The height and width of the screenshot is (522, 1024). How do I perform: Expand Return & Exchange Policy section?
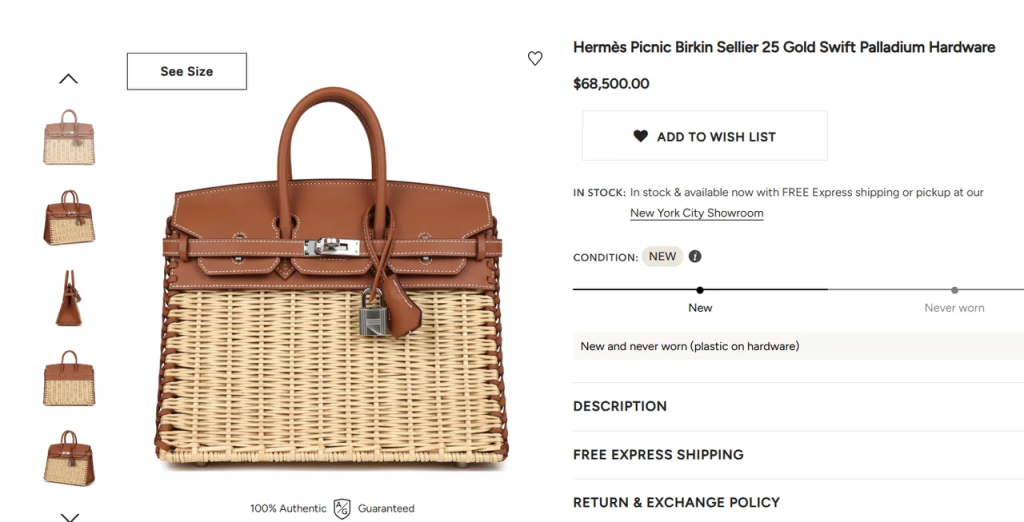(x=676, y=502)
